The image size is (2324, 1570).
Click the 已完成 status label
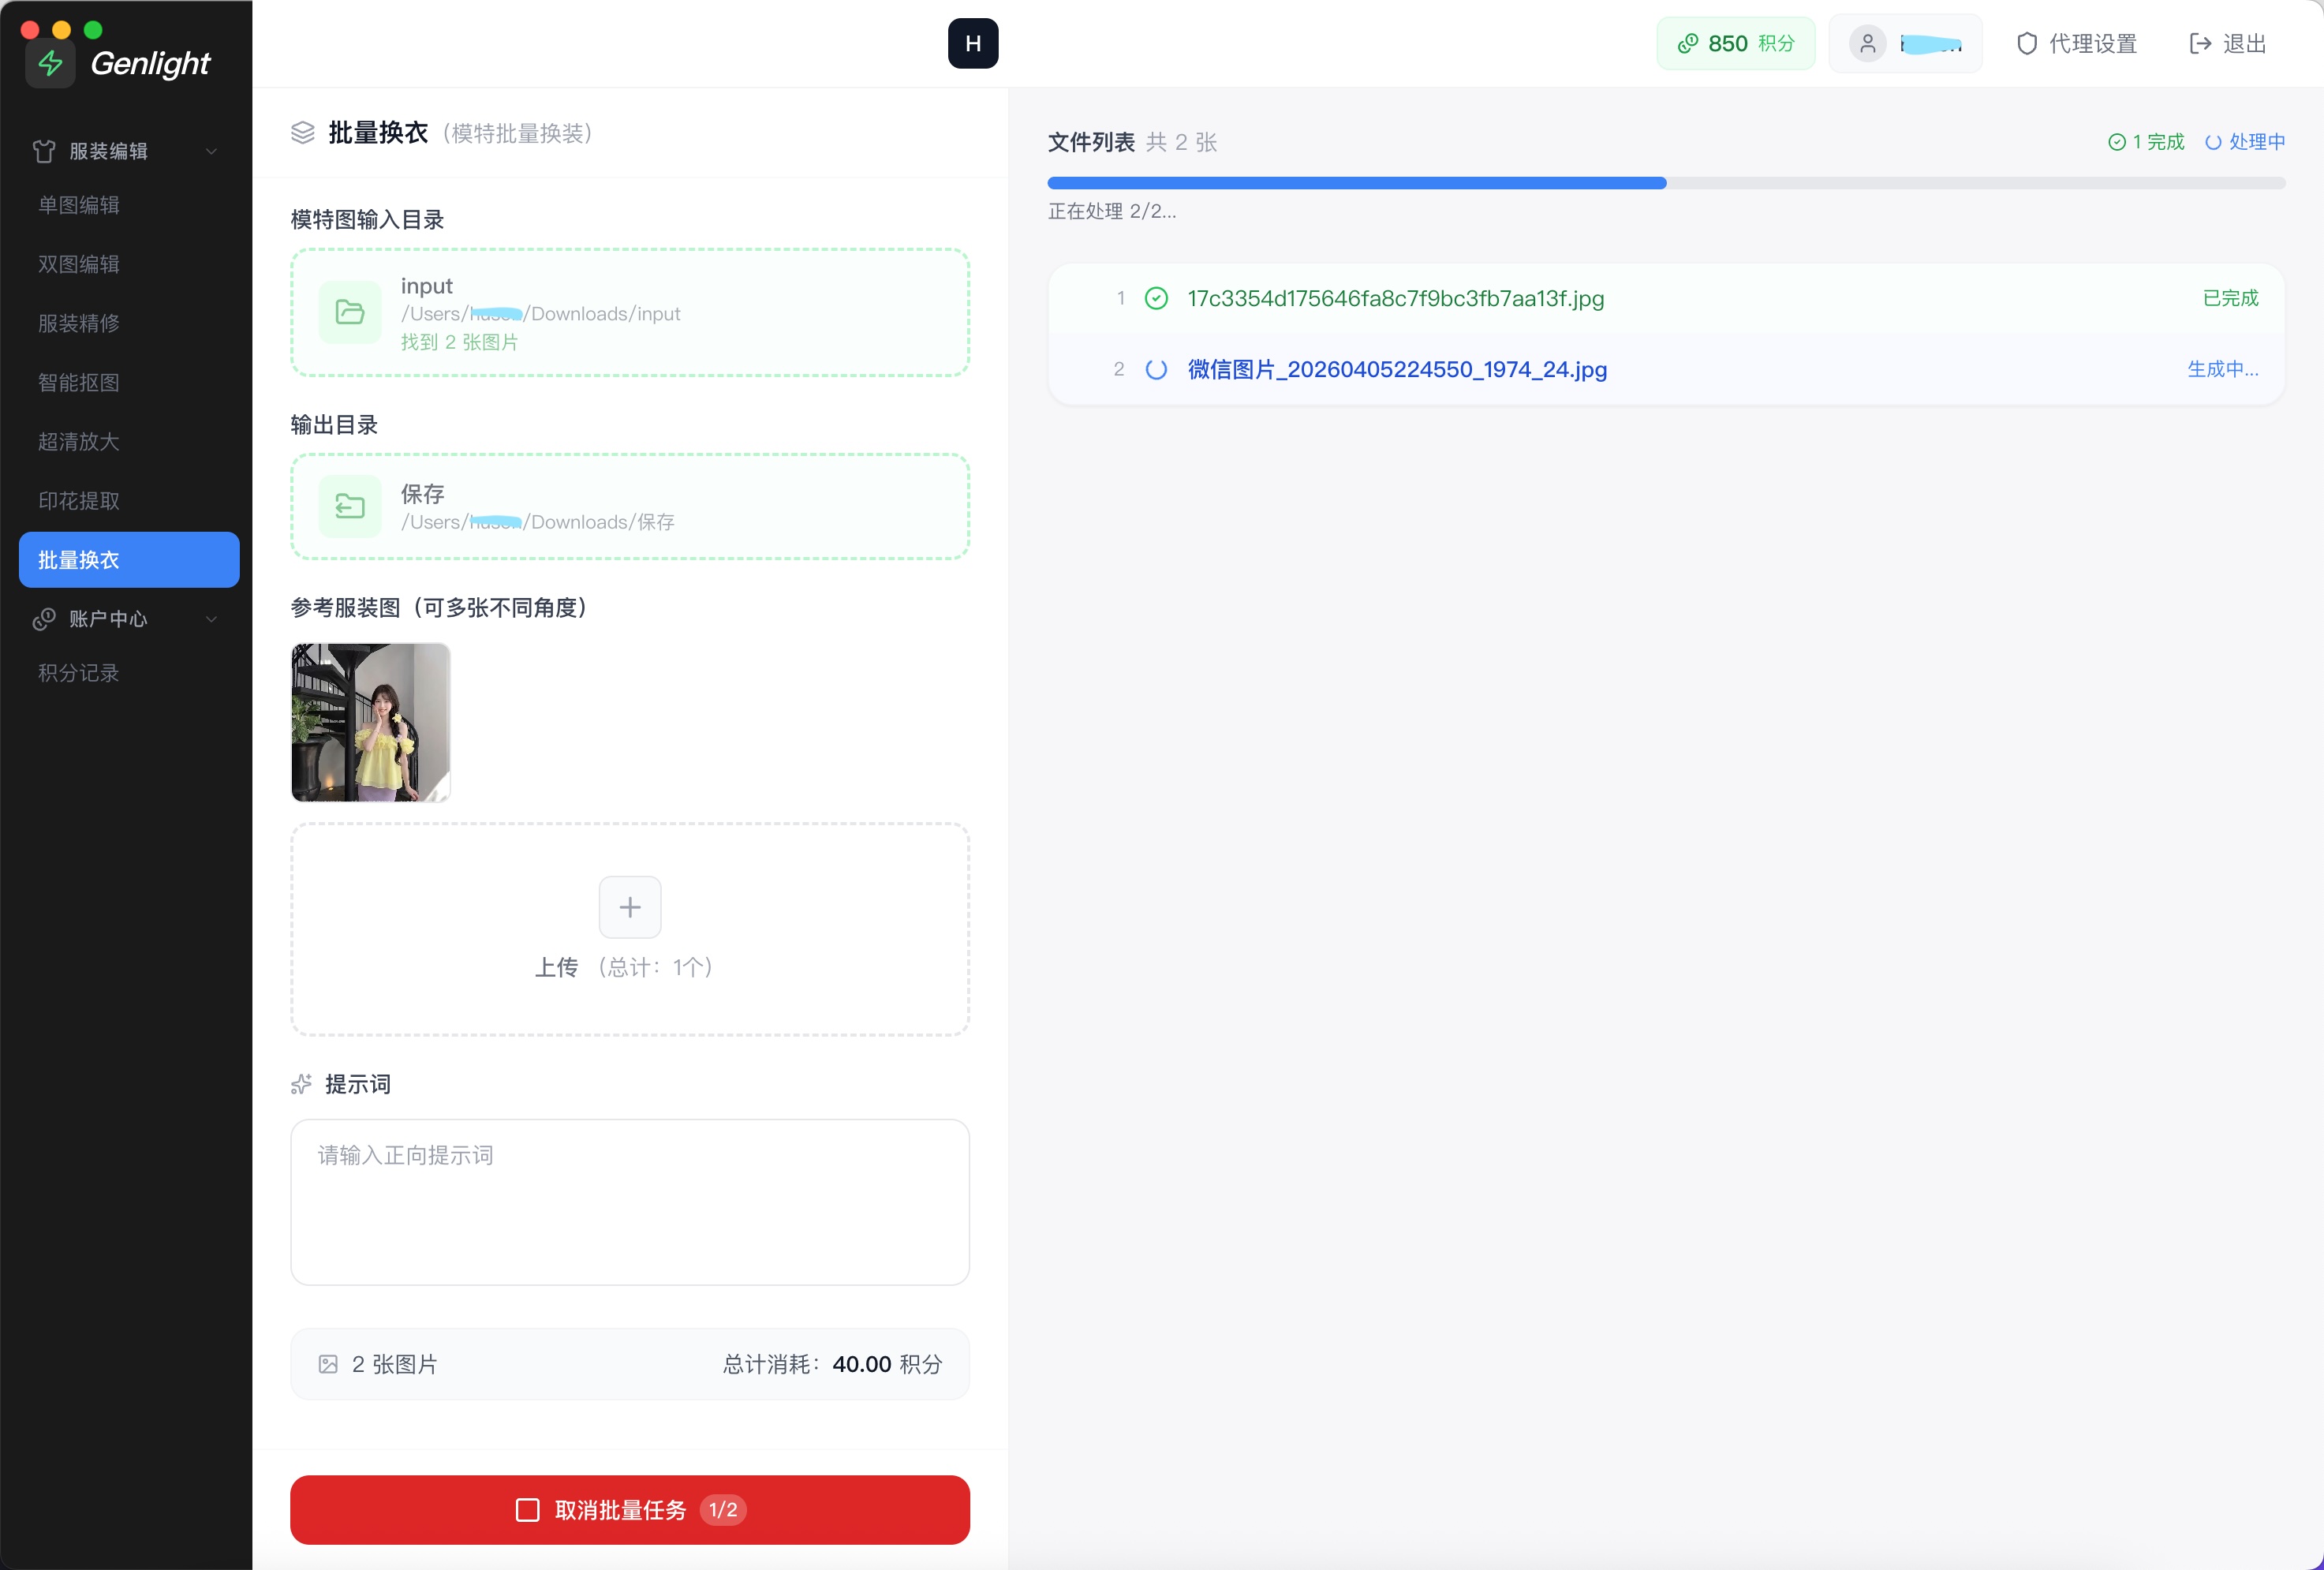(x=2231, y=298)
